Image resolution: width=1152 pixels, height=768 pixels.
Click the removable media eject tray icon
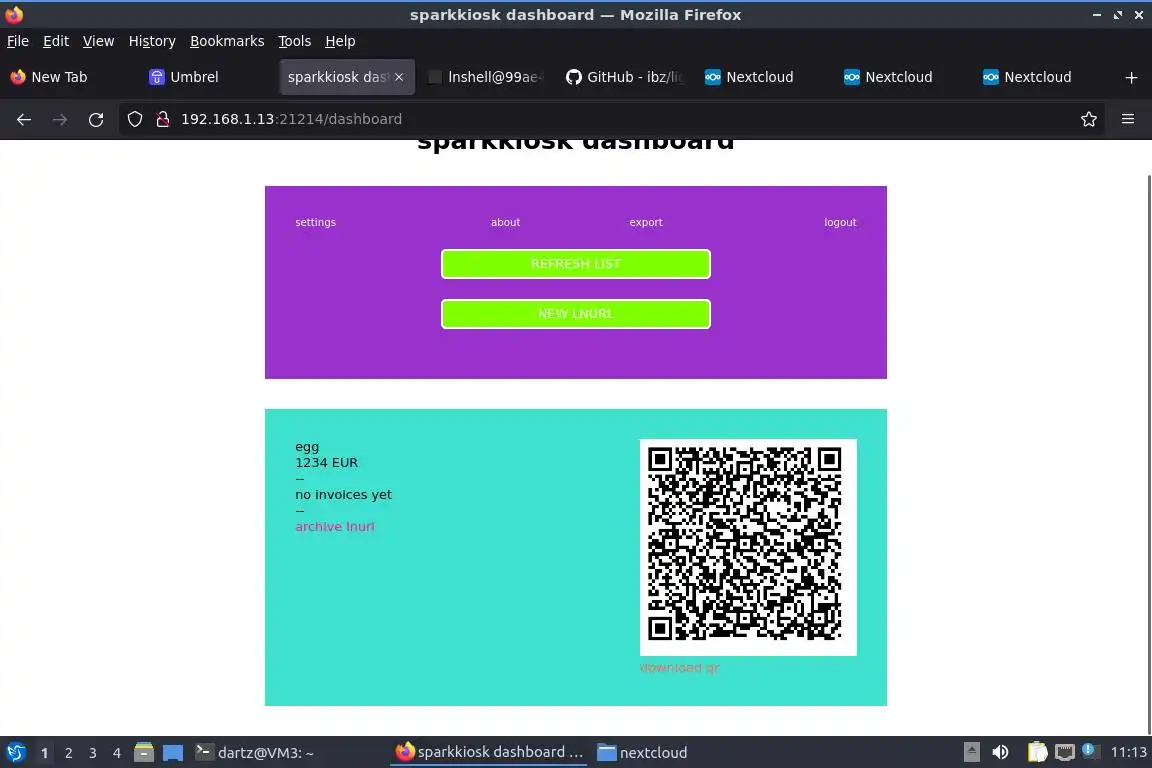coord(971,752)
